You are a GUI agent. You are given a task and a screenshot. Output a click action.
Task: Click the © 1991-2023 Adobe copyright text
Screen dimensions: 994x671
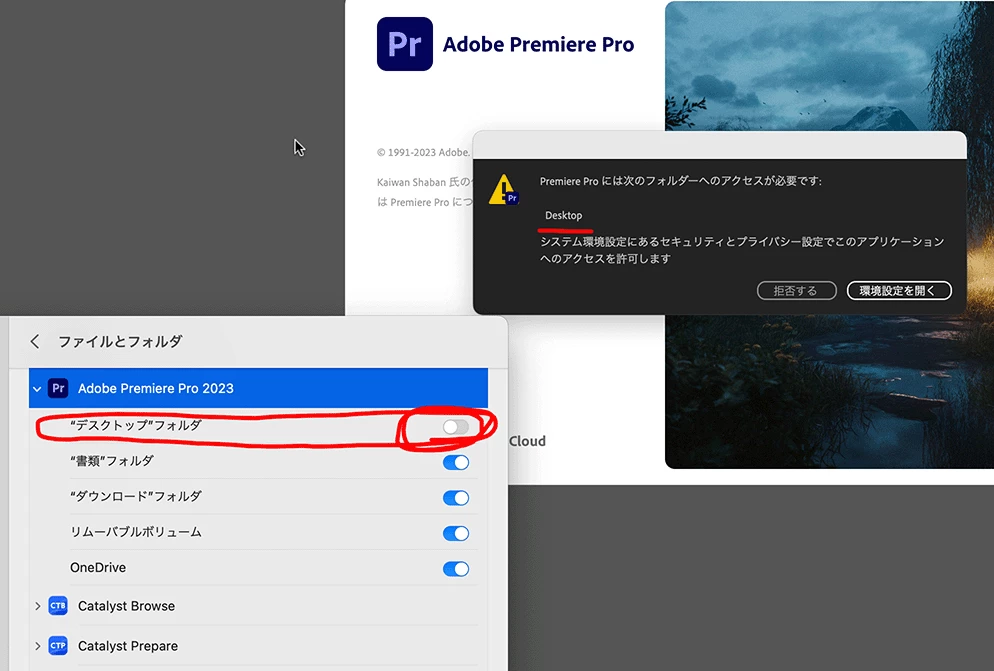(423, 152)
